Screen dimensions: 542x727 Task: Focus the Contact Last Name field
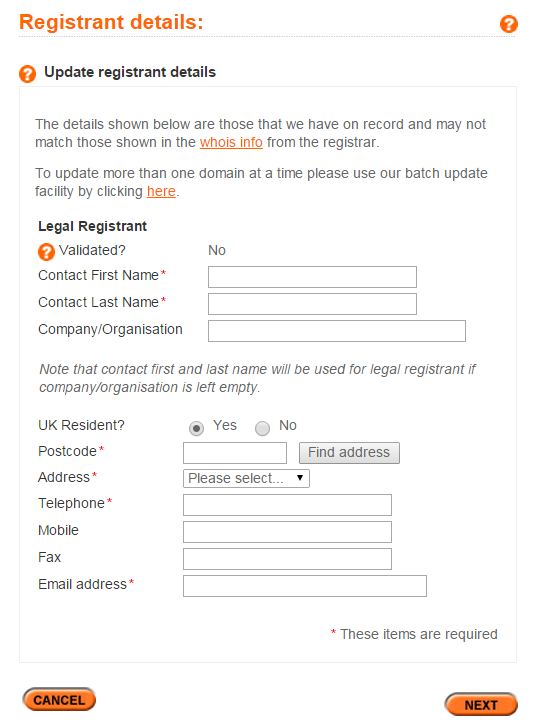pos(312,304)
